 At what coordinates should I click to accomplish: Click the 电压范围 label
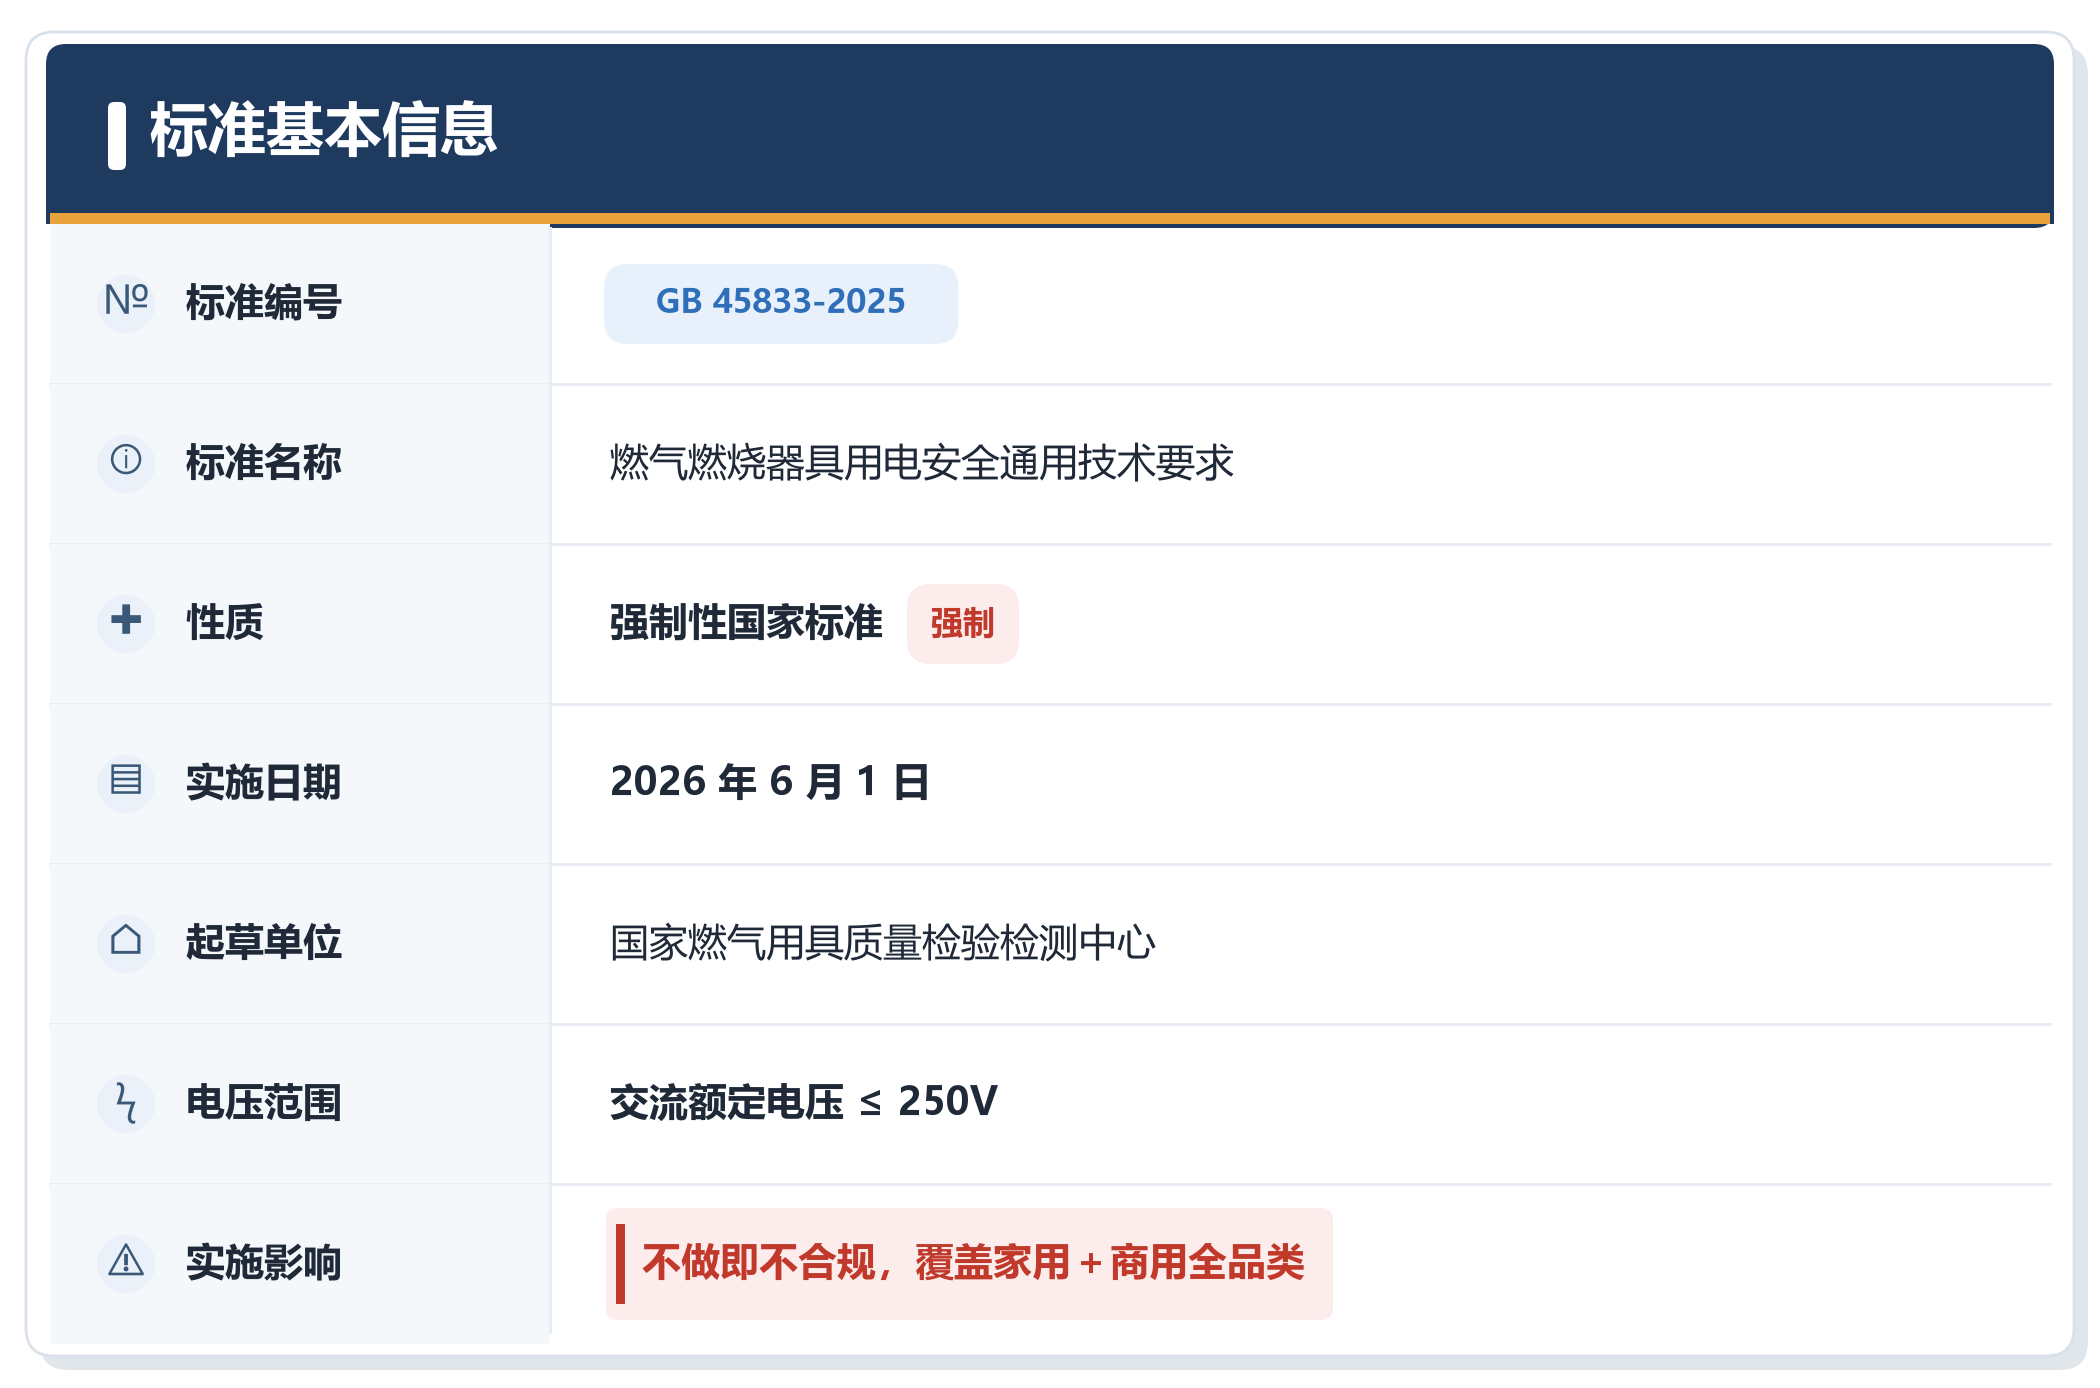pos(264,1103)
